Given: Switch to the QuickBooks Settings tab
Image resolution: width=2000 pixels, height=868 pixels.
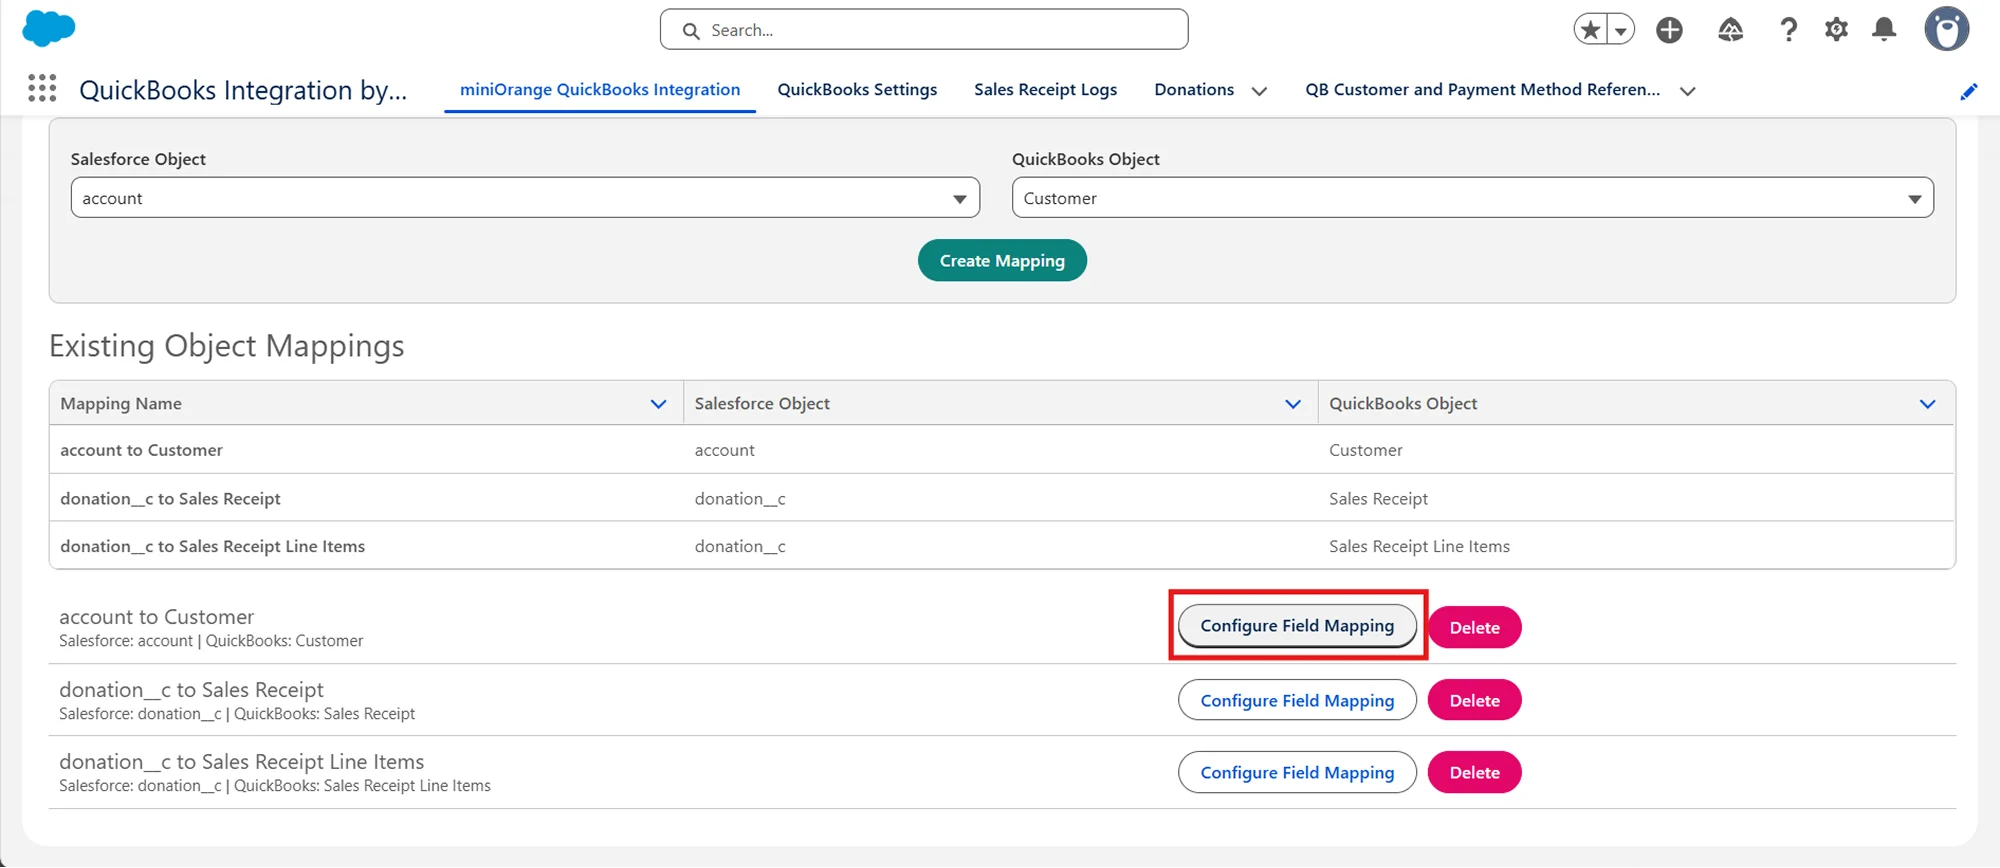Looking at the screenshot, I should tap(857, 89).
